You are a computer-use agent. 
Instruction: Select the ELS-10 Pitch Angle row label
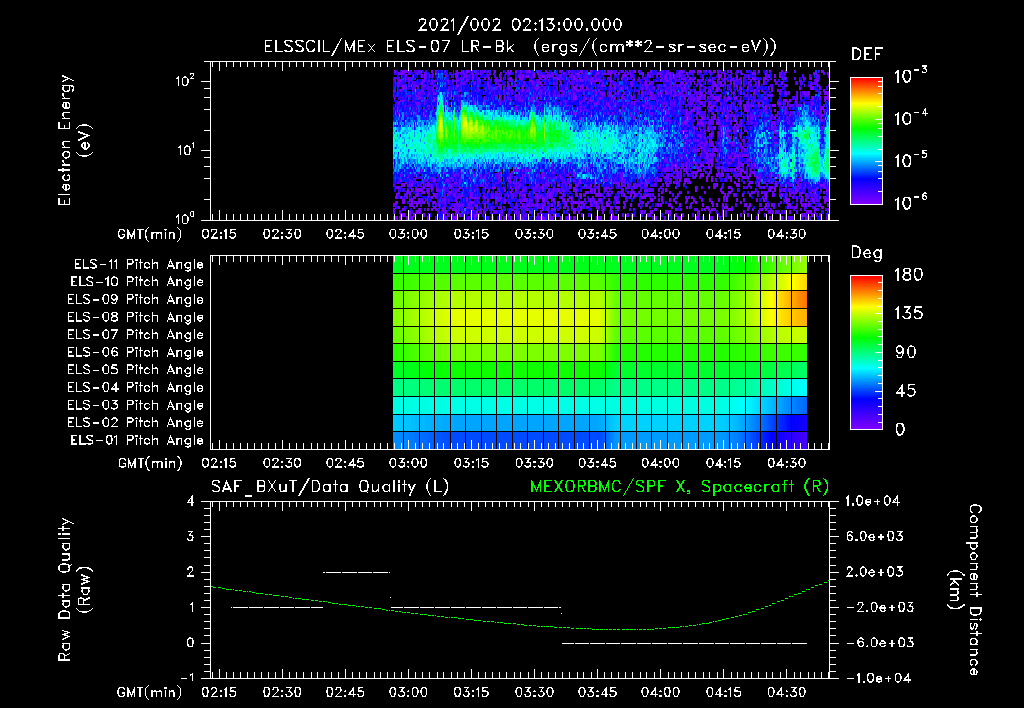(137, 282)
